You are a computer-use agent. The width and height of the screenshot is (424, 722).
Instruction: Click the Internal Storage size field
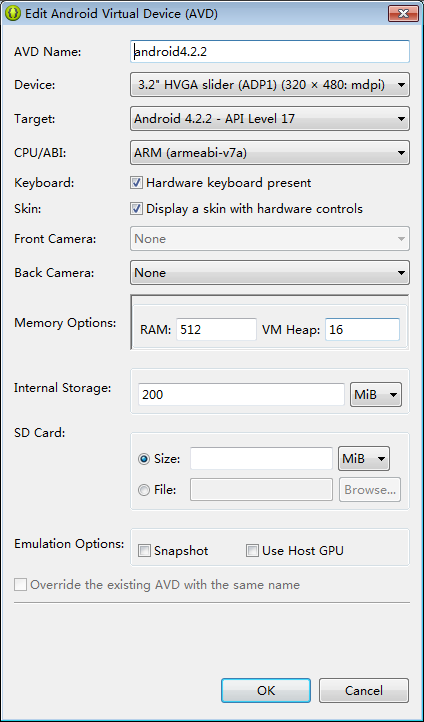[x=241, y=395]
